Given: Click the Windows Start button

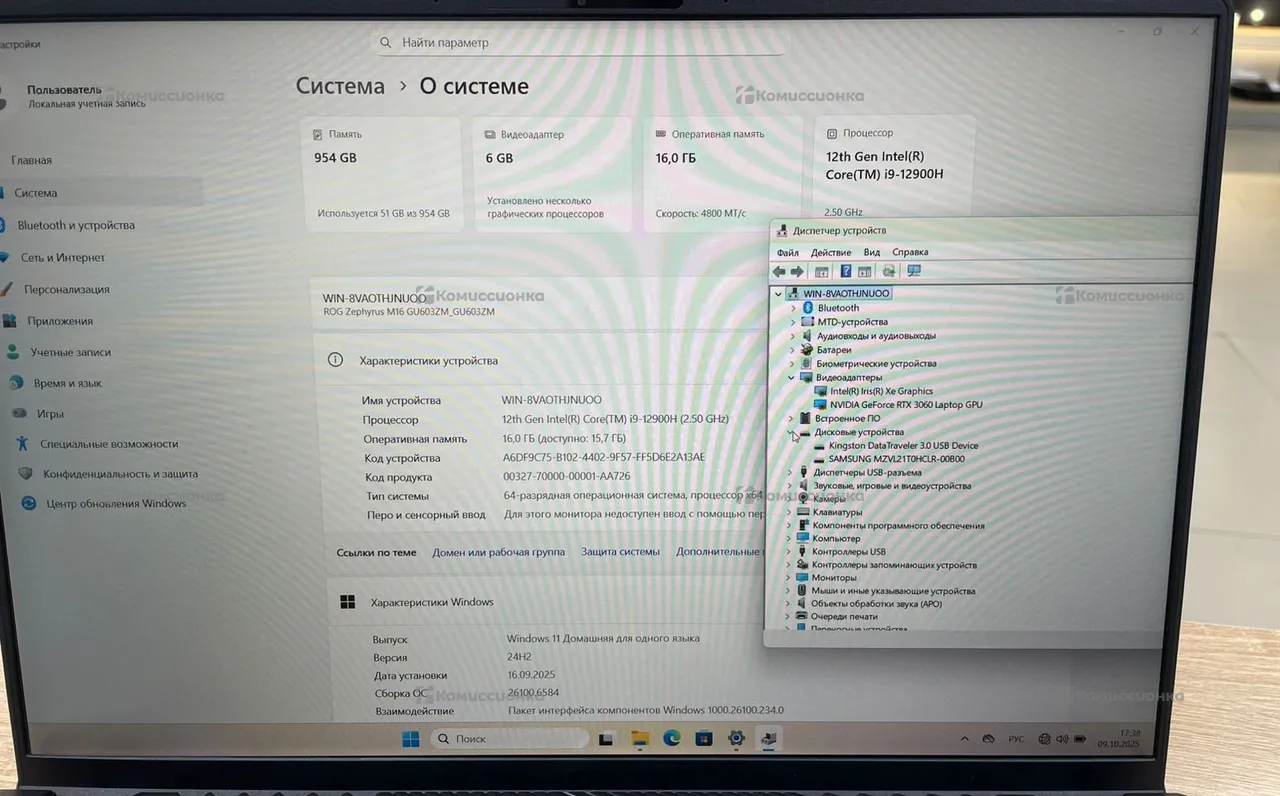Looking at the screenshot, I should 410,739.
